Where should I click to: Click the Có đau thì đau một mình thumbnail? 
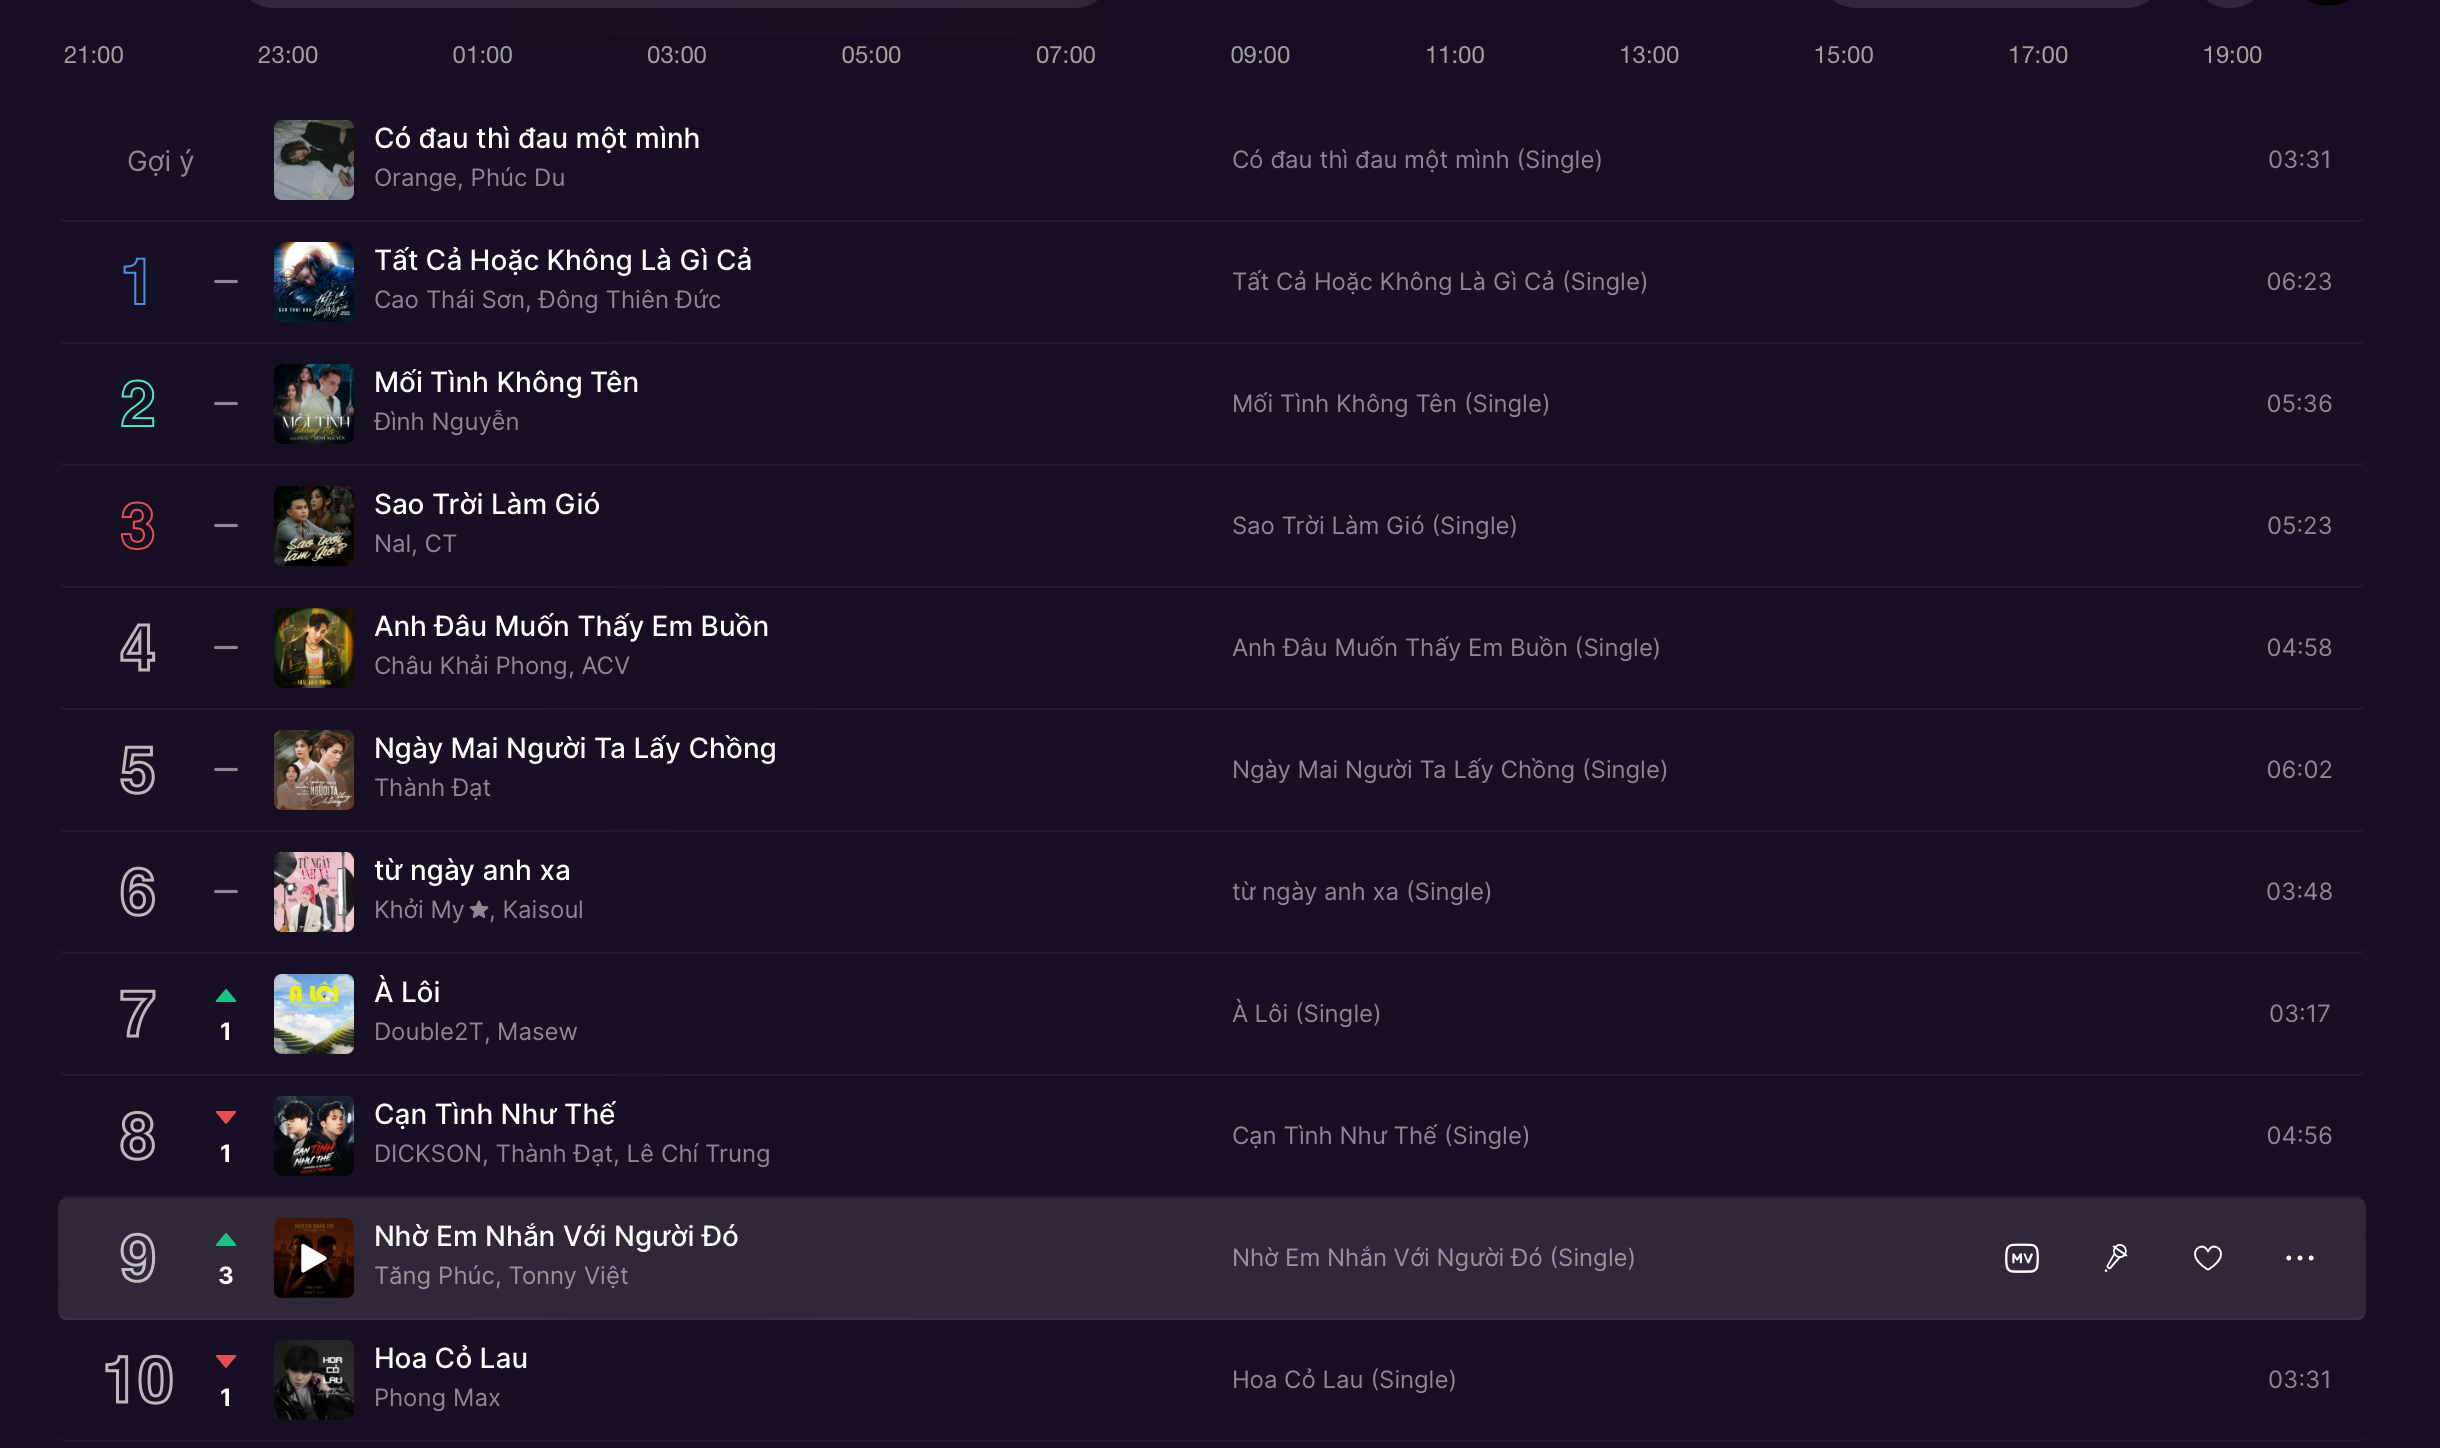(x=314, y=160)
